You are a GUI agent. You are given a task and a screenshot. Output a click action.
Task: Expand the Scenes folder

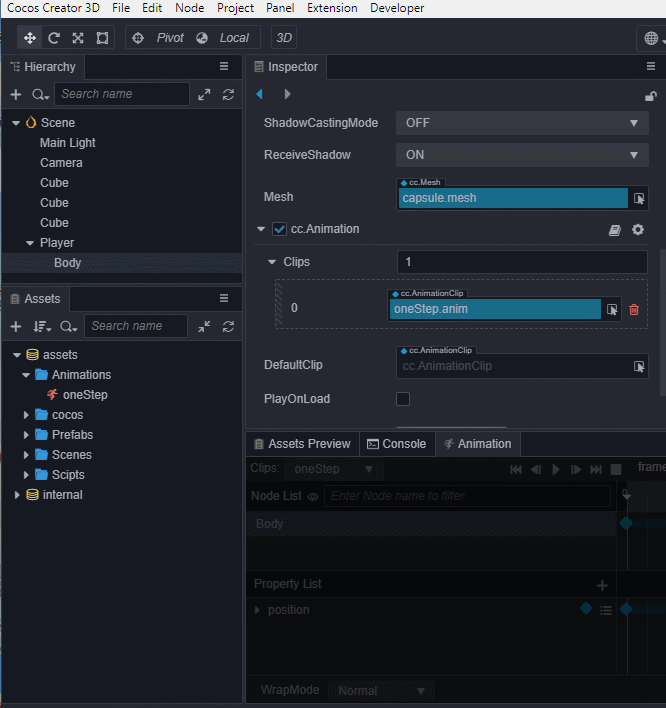pos(26,455)
